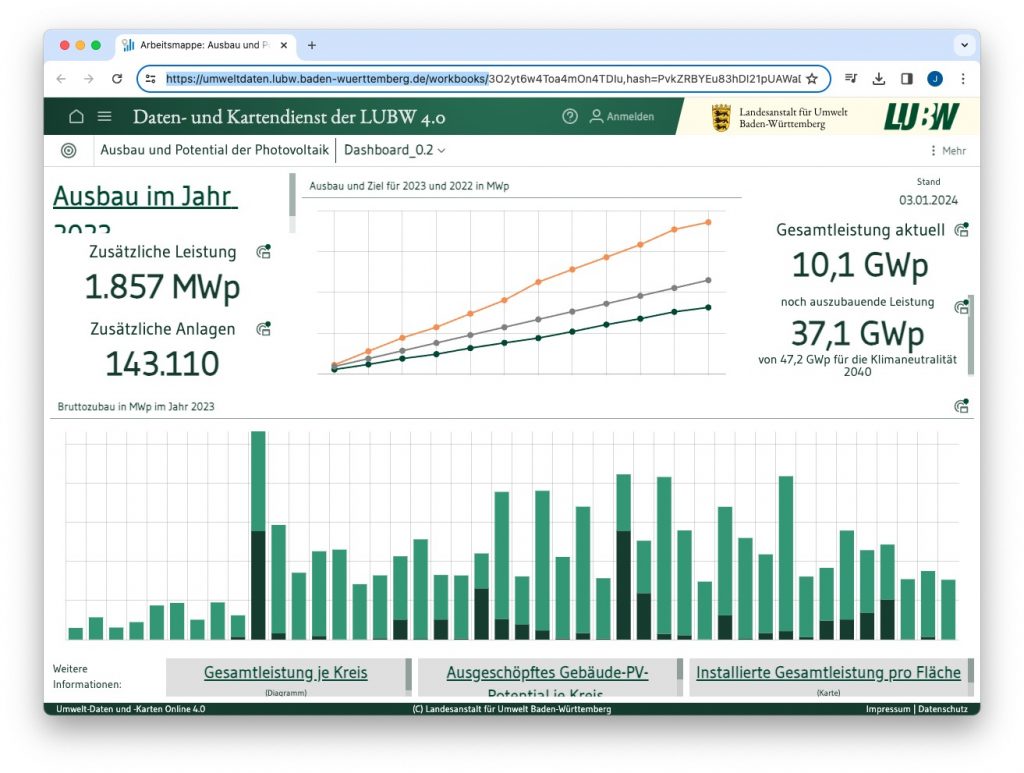Viewport: 1024px width, 773px height.
Task: Click the target icon beside workbook title
Action: click(x=69, y=150)
